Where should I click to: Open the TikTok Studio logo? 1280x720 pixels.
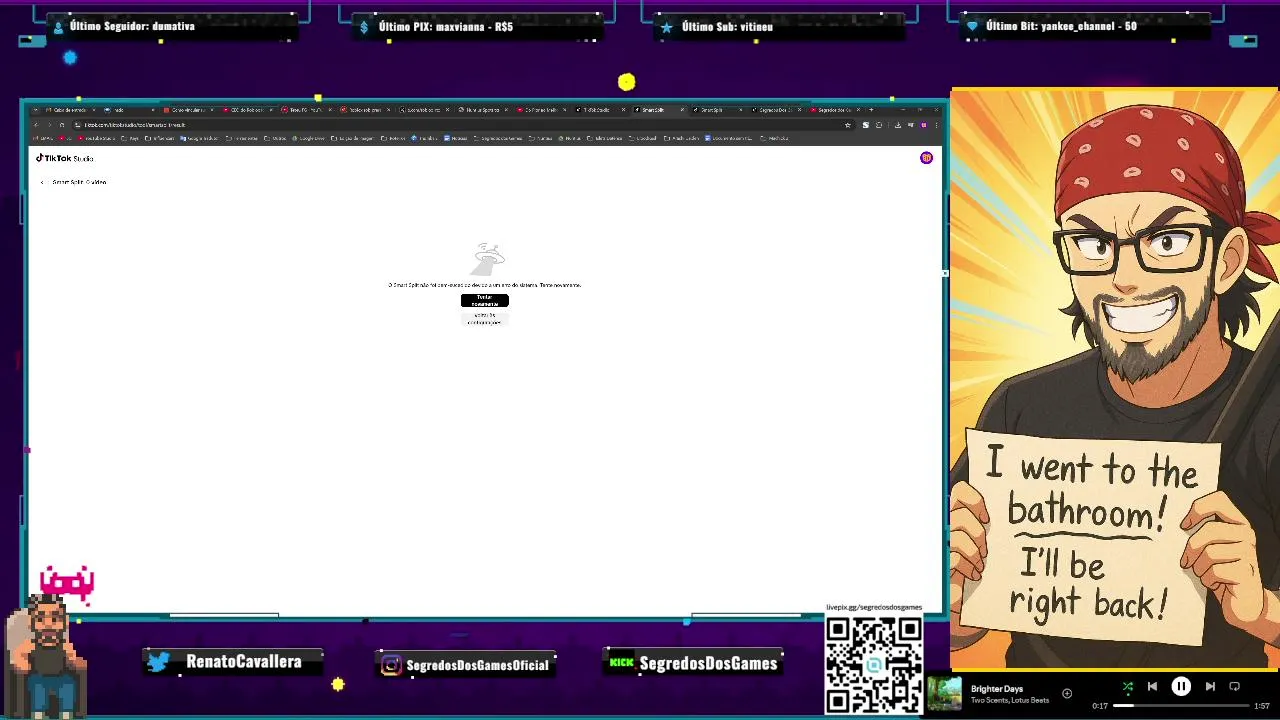[x=65, y=158]
